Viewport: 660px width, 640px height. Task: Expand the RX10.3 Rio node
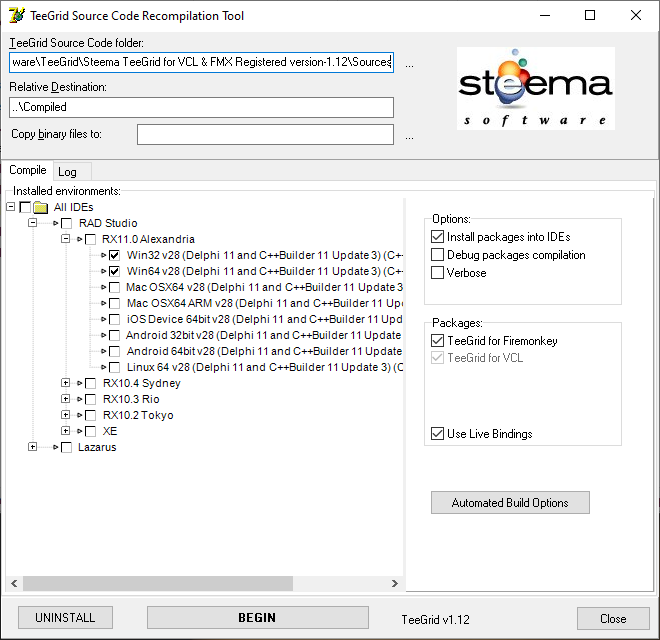click(65, 398)
